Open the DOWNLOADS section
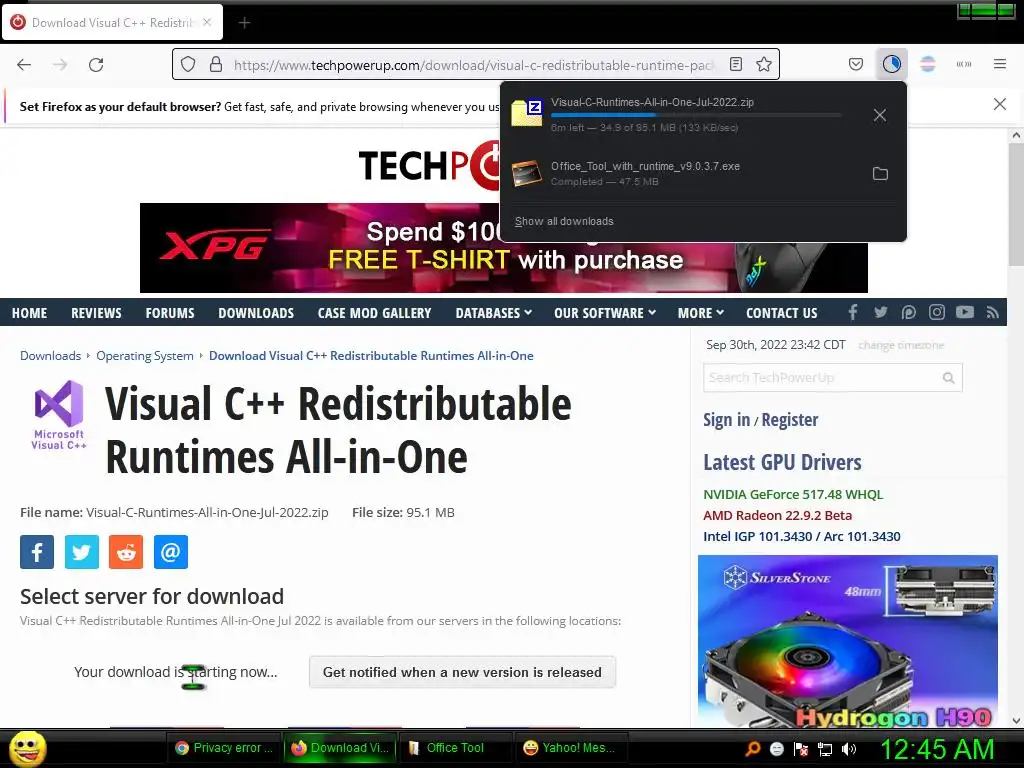1024x768 pixels. coord(256,313)
